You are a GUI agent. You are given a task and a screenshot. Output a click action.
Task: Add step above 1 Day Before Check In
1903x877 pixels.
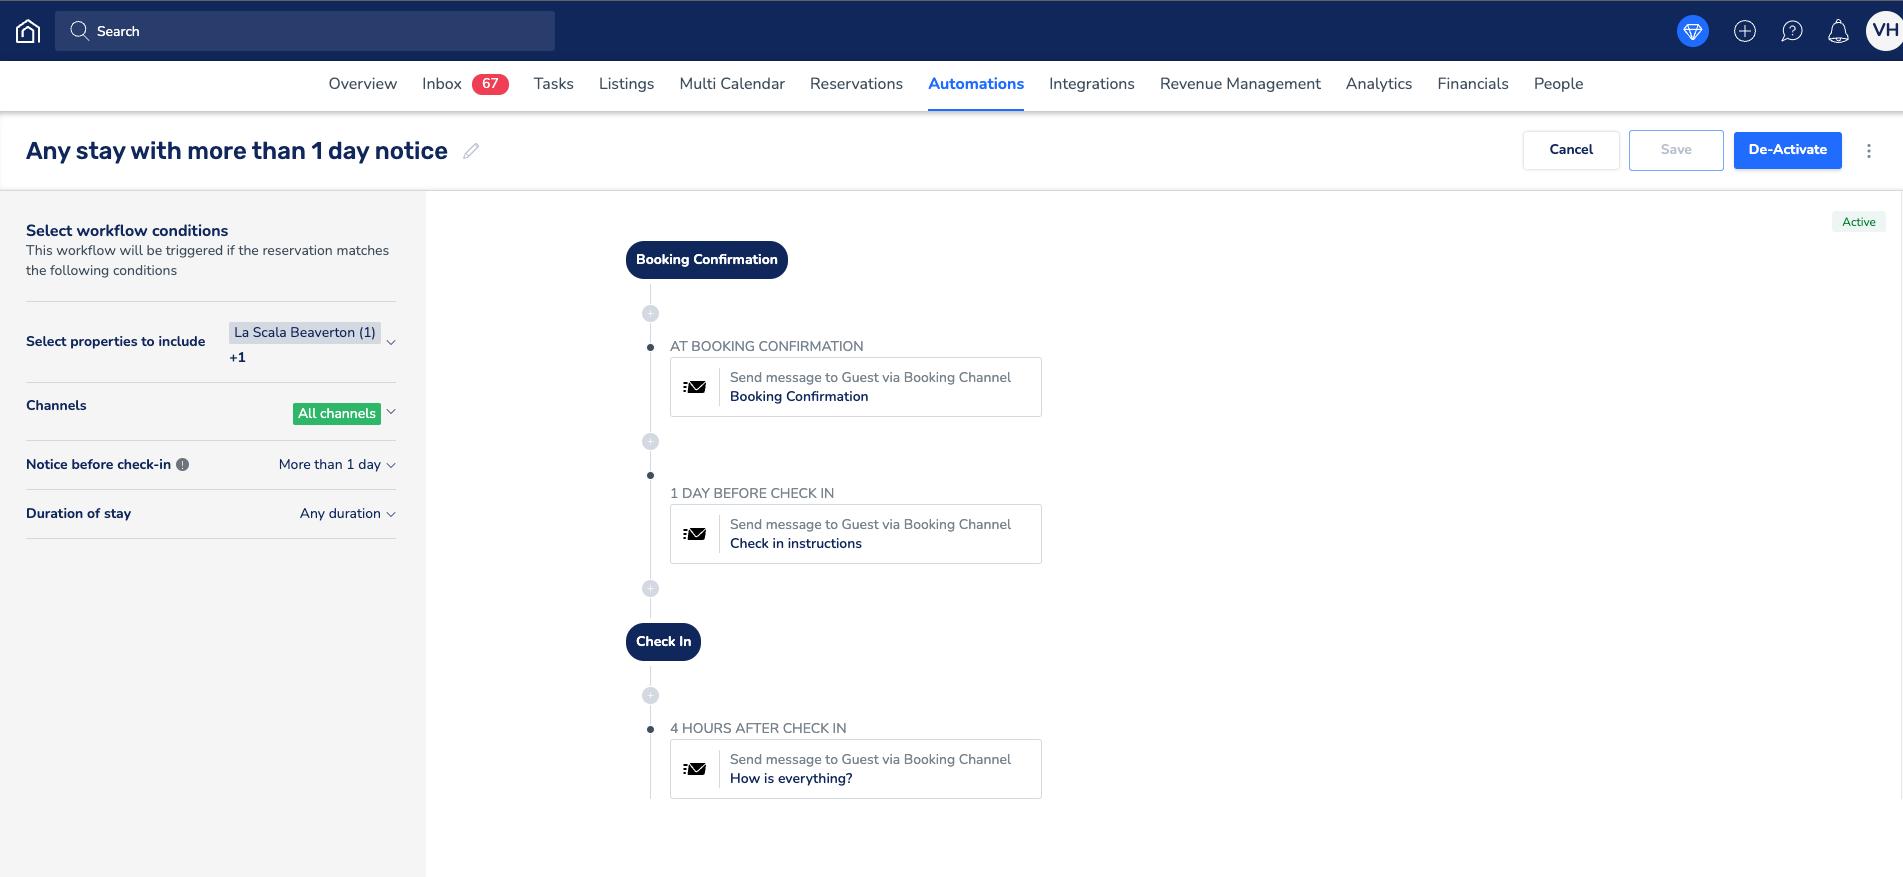650,441
